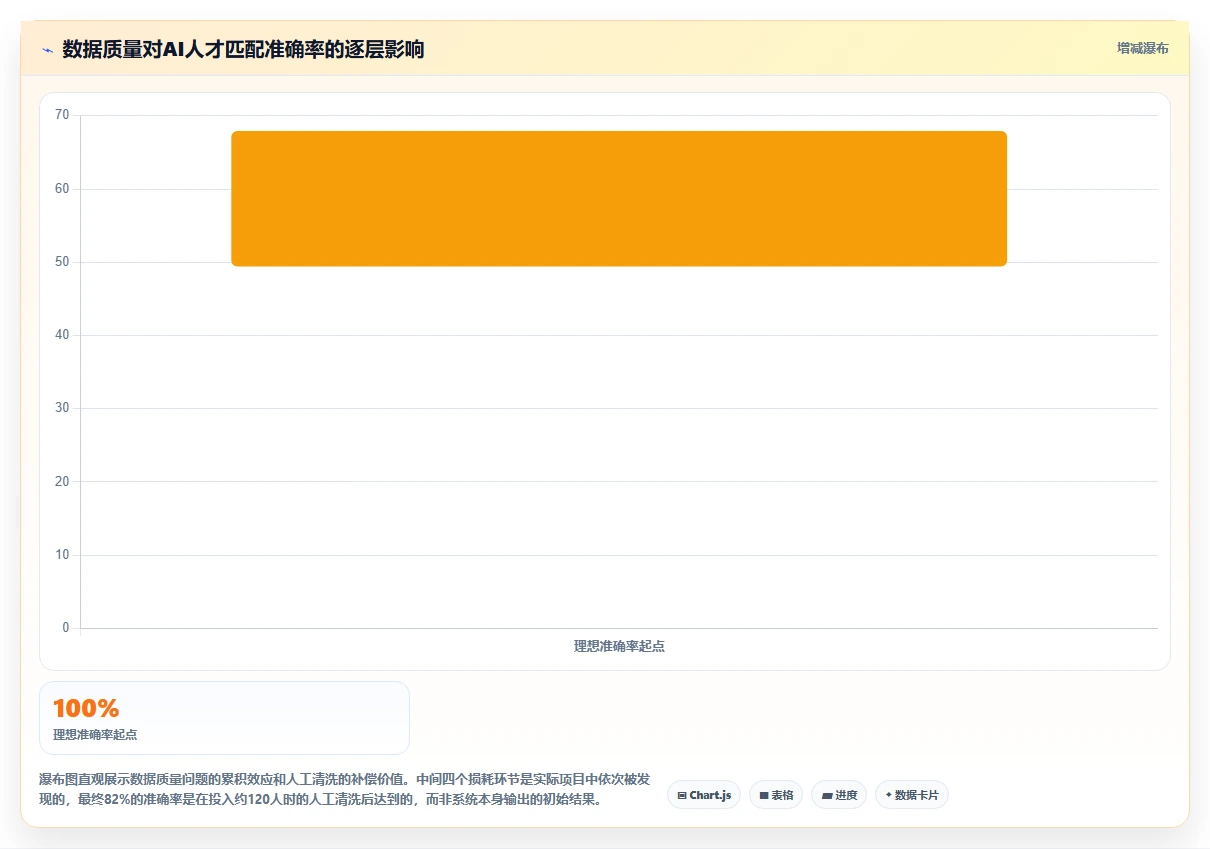Click the orange waterfall bar in the chart
Screen dimensions: 1210x849
click(x=619, y=198)
